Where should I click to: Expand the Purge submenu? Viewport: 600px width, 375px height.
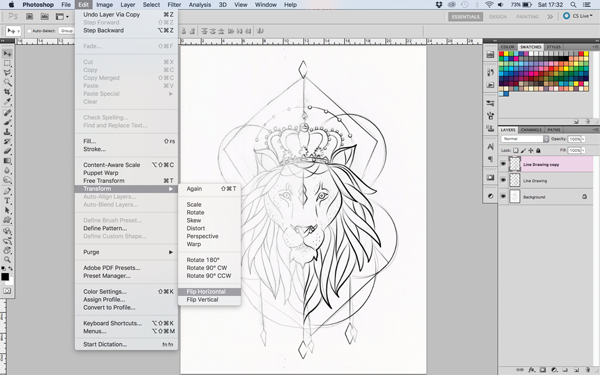(x=126, y=252)
